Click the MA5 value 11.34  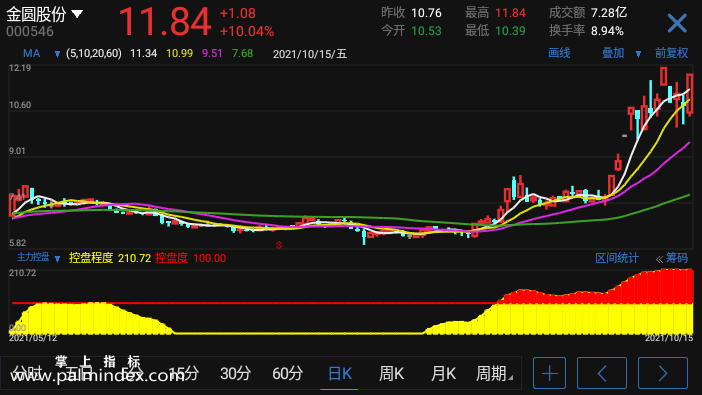[144, 54]
